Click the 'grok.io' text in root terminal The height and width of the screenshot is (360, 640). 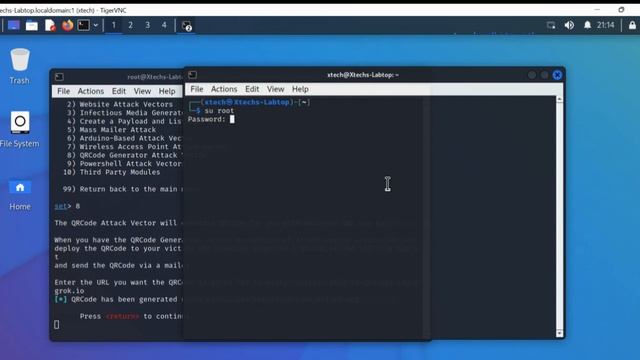tap(69, 291)
